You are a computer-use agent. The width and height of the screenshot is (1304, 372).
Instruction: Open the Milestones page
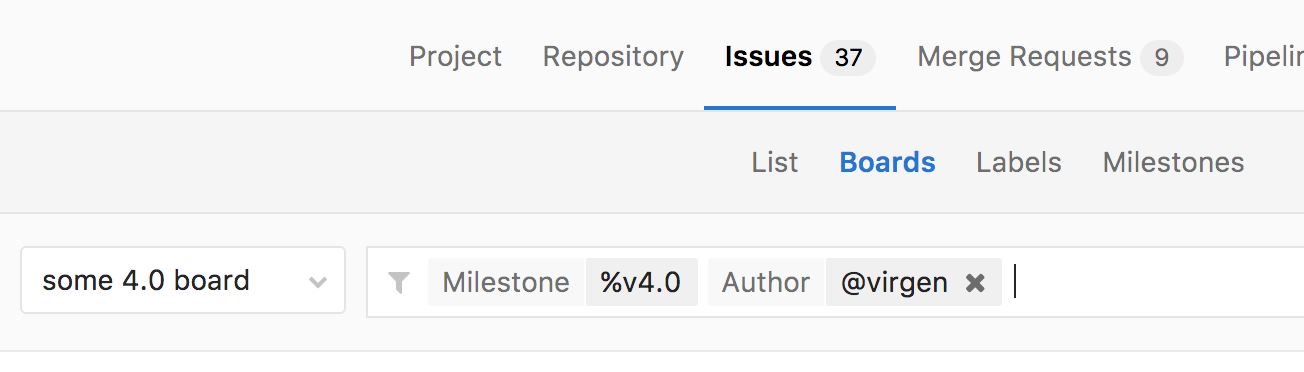(1173, 162)
